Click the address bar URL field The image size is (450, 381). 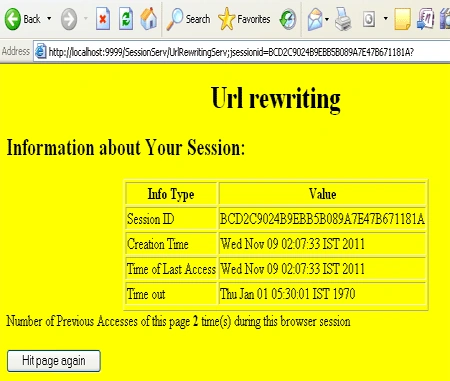(242, 52)
